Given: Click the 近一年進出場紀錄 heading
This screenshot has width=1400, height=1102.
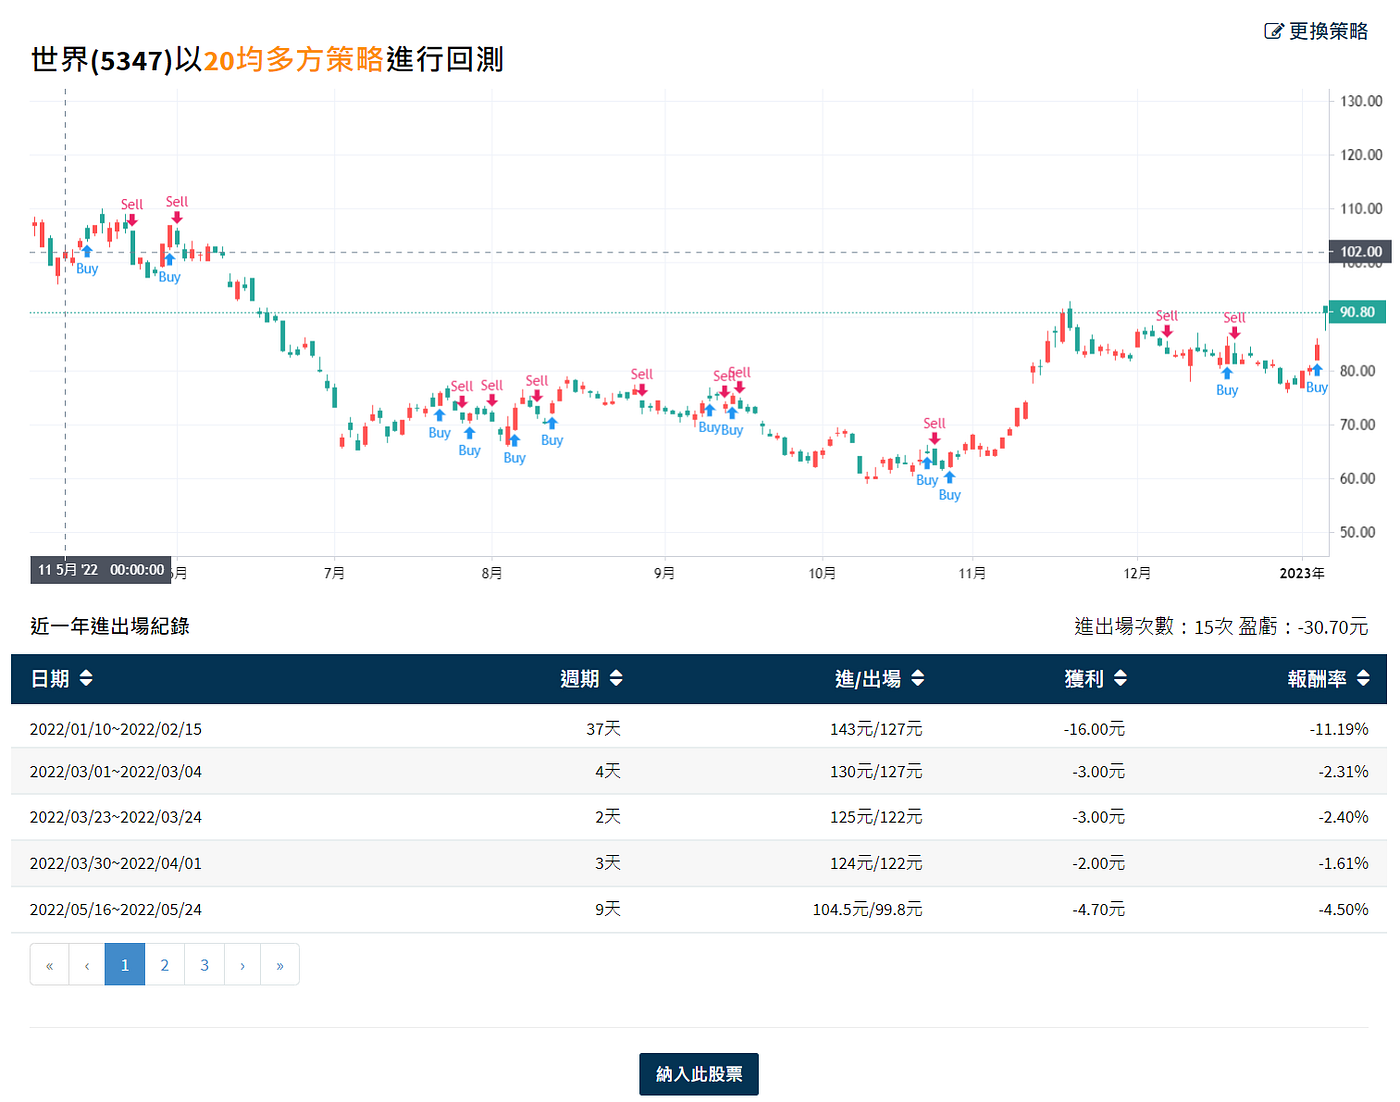Looking at the screenshot, I should point(110,626).
